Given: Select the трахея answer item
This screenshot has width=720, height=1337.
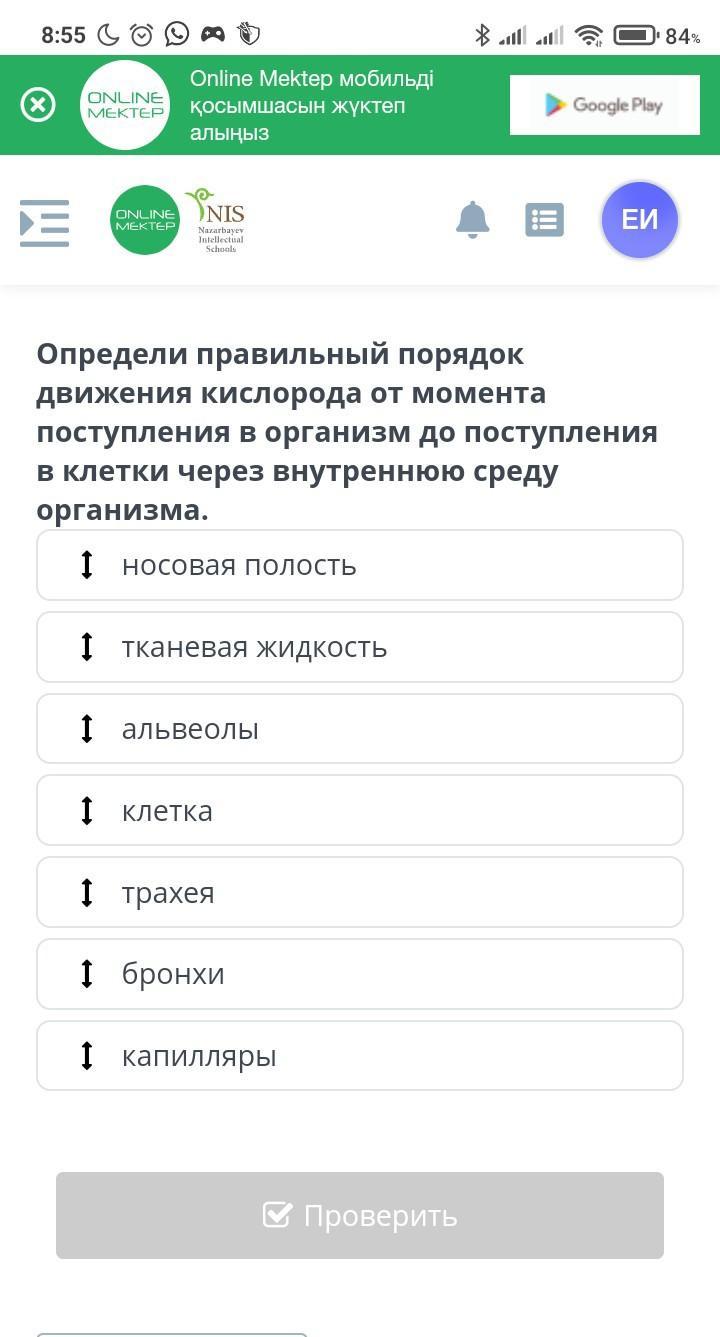Looking at the screenshot, I should point(360,892).
